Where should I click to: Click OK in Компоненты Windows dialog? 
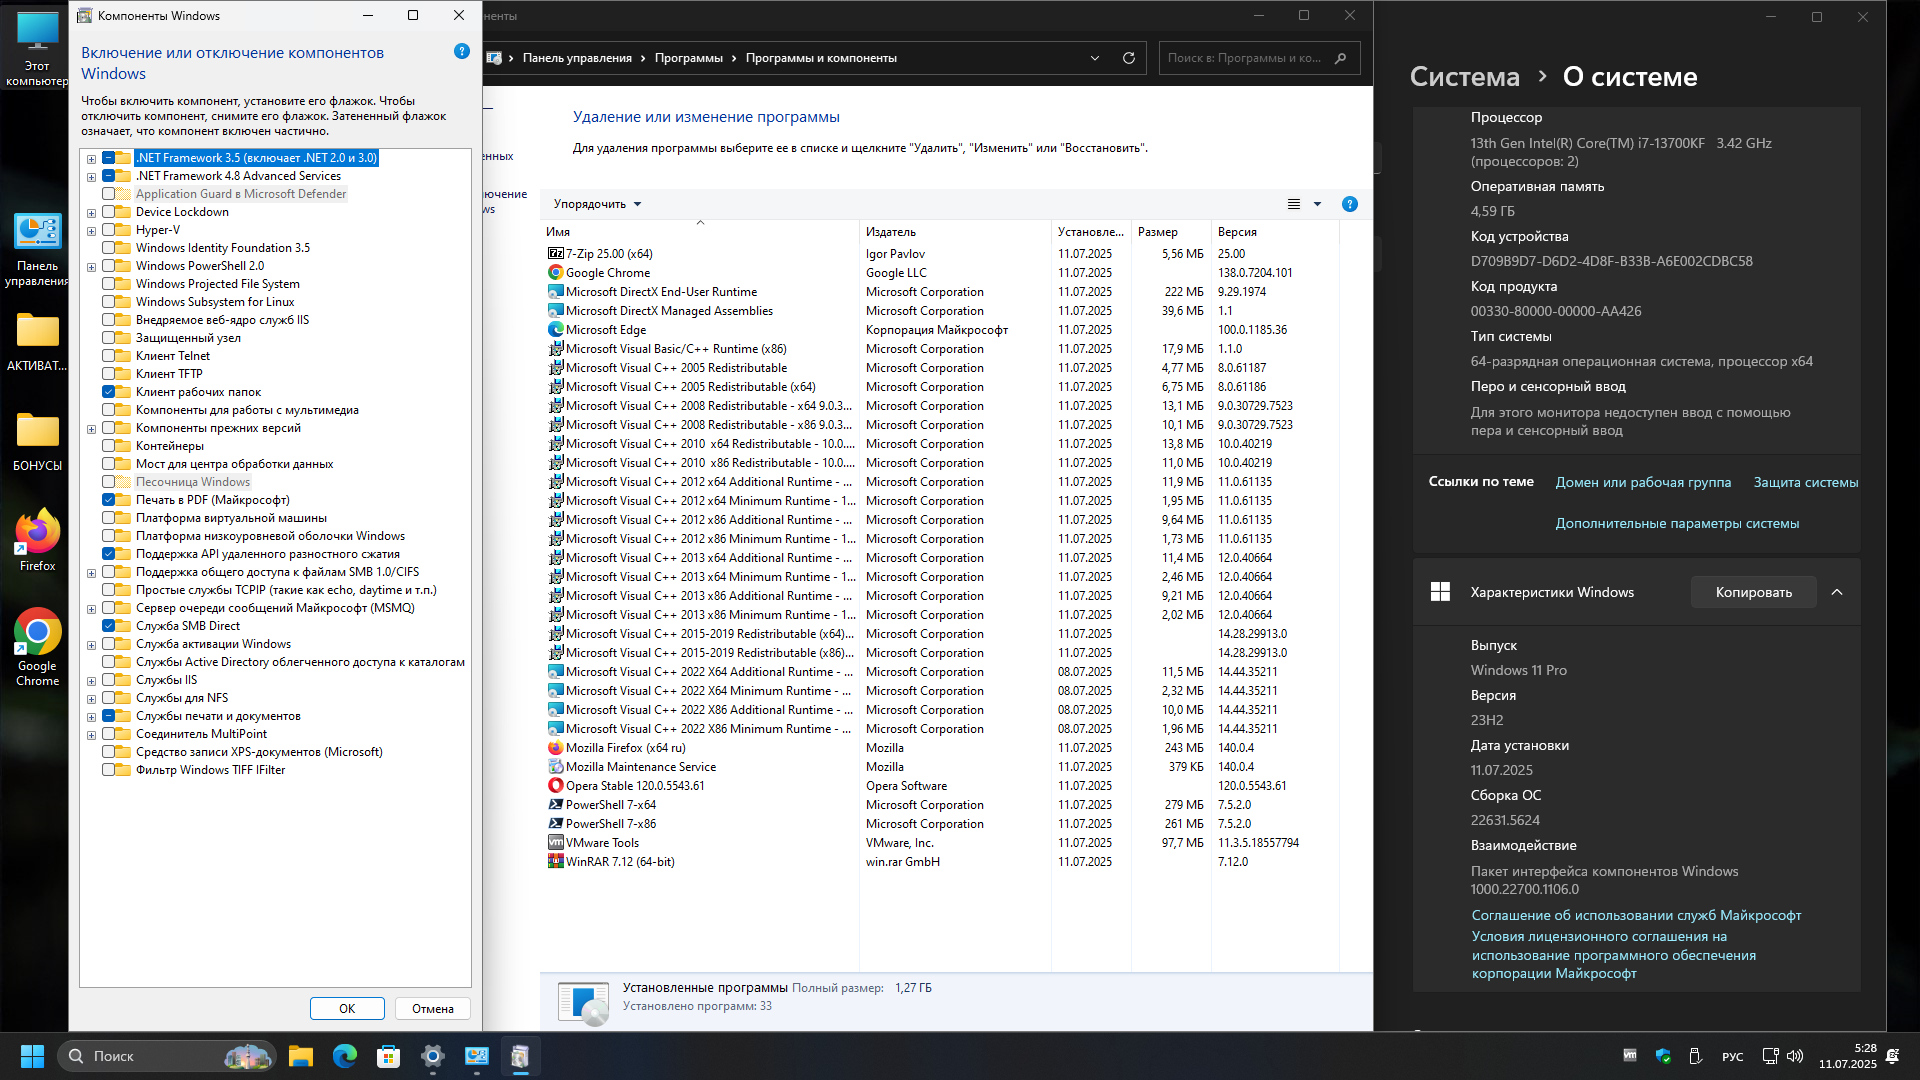pyautogui.click(x=347, y=1008)
